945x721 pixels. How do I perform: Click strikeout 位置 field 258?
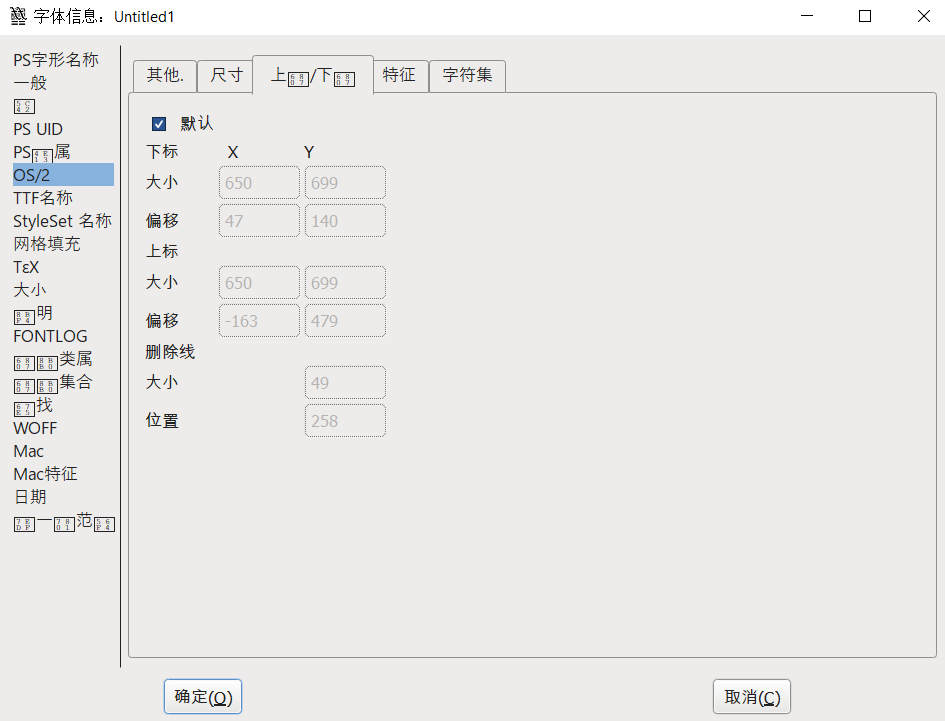point(345,421)
